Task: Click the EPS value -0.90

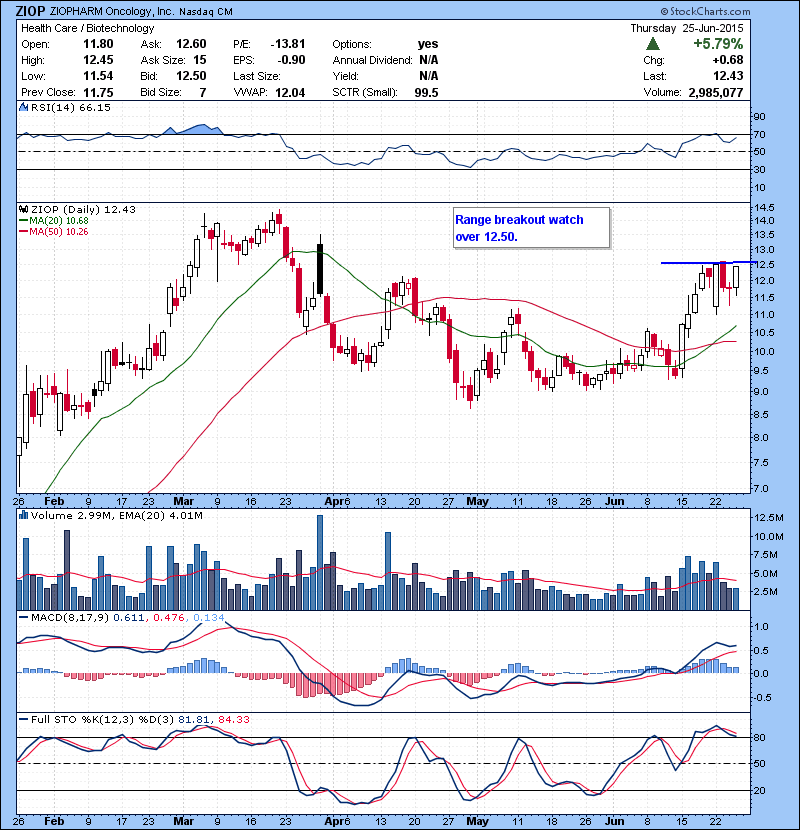Action: 291,60
